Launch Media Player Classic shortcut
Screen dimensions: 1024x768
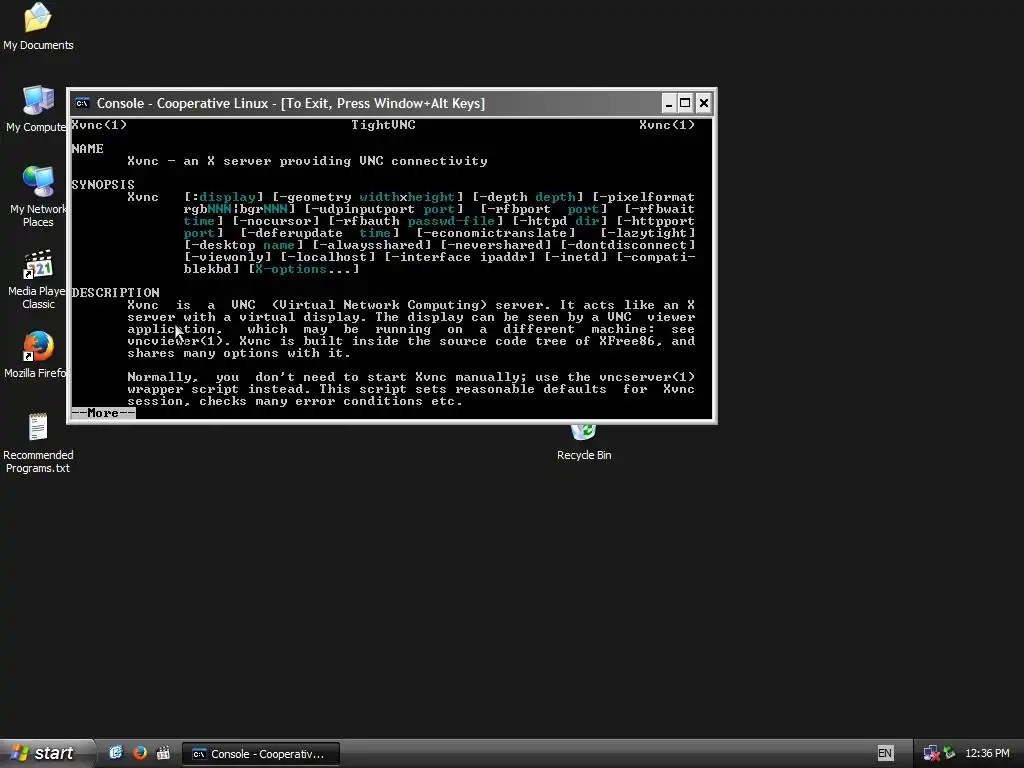coord(38,279)
